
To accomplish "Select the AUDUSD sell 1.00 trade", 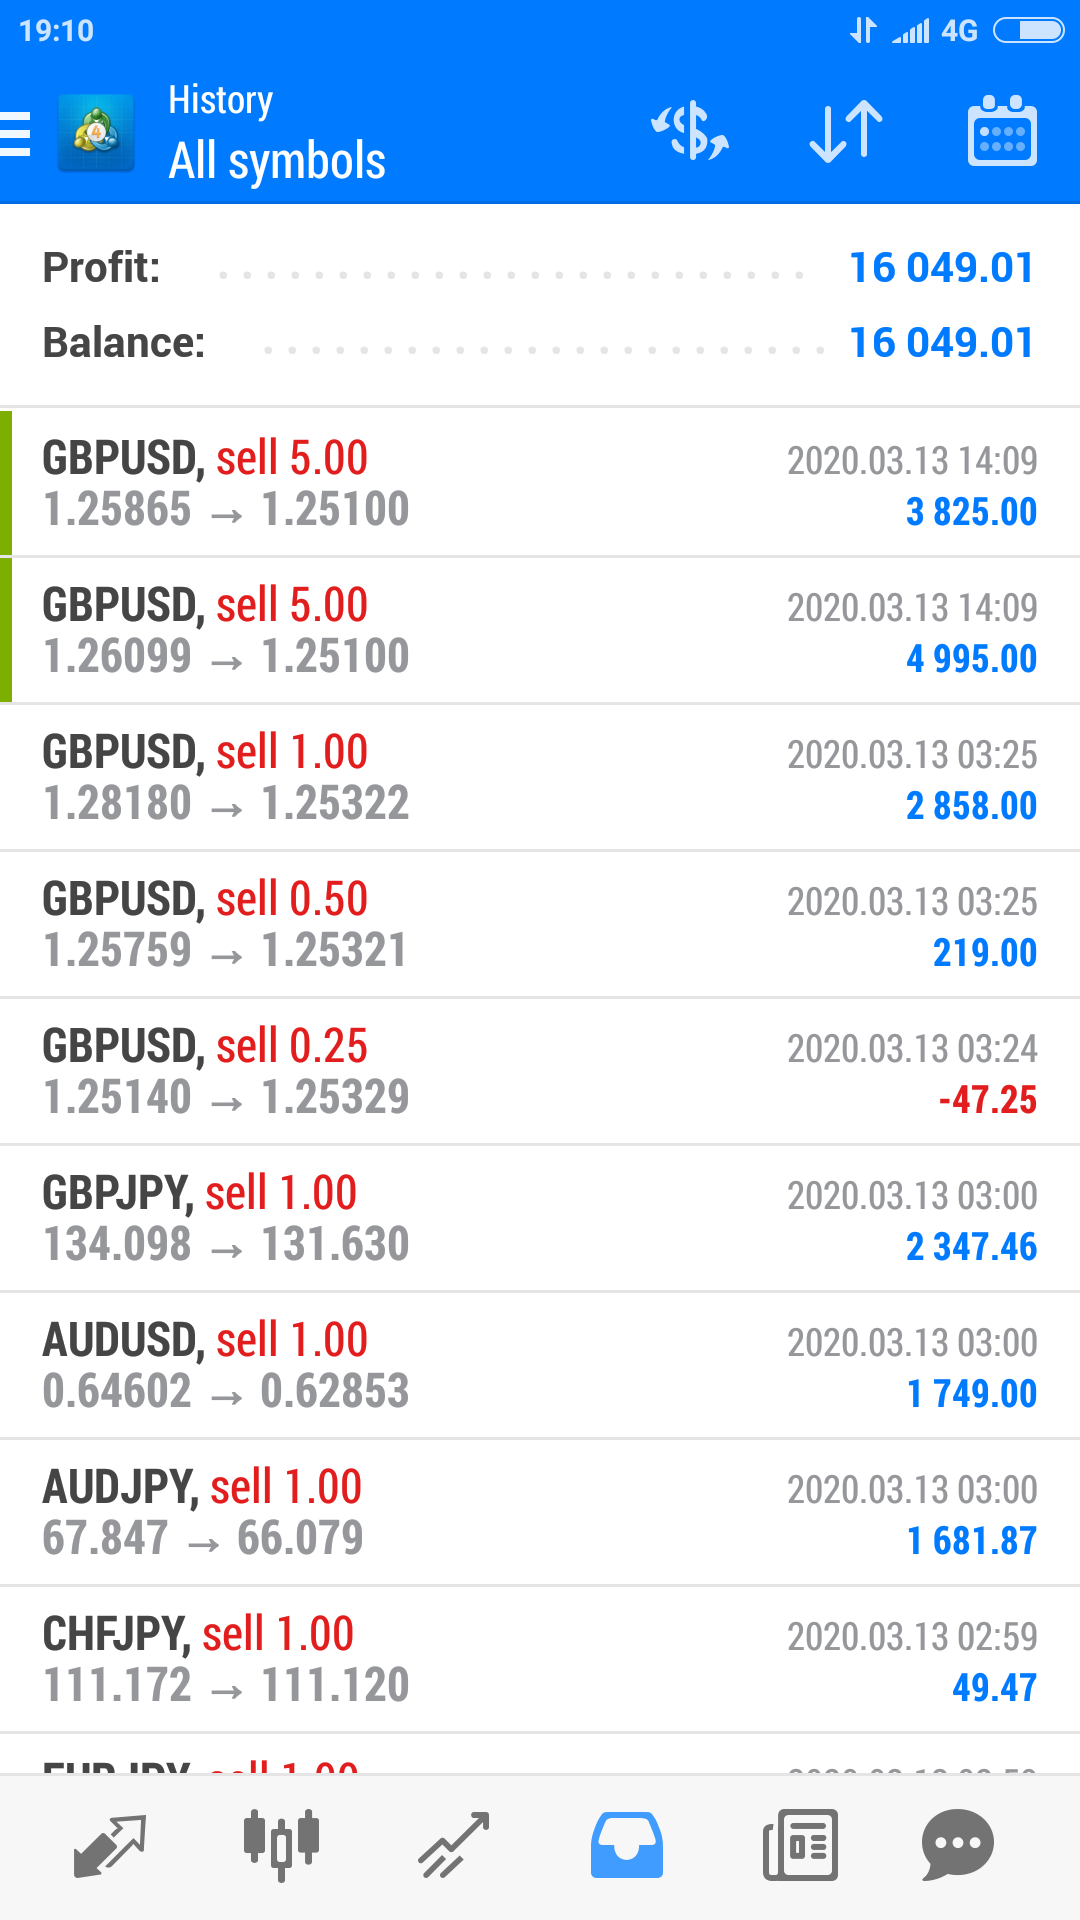I will pyautogui.click(x=540, y=1366).
